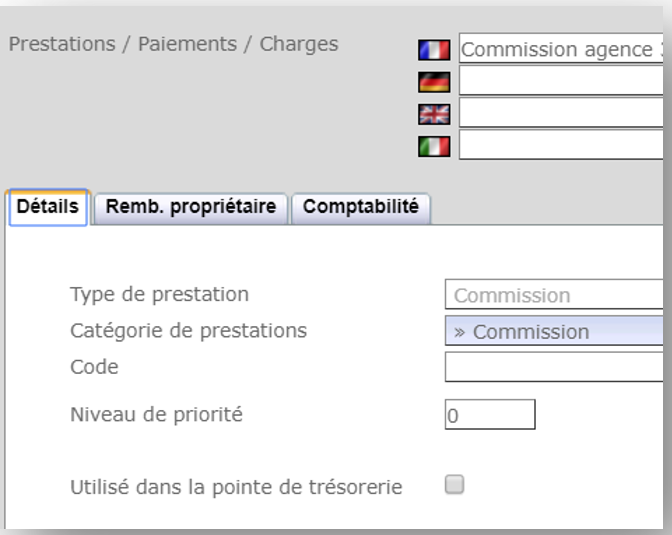The width and height of the screenshot is (672, 535).
Task: Switch to the Détails tab
Action: point(50,208)
